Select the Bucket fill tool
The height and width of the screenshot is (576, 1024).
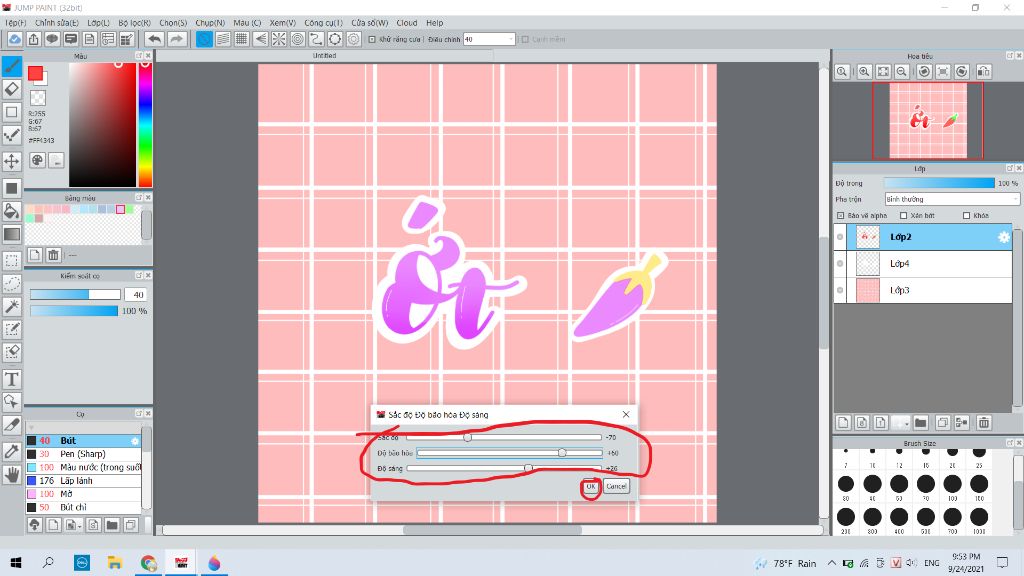[12, 211]
